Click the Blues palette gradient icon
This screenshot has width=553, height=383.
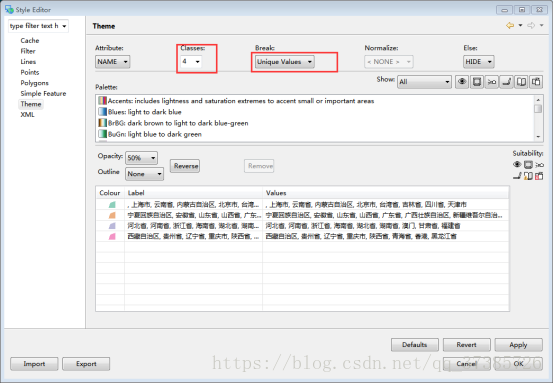click(x=102, y=112)
